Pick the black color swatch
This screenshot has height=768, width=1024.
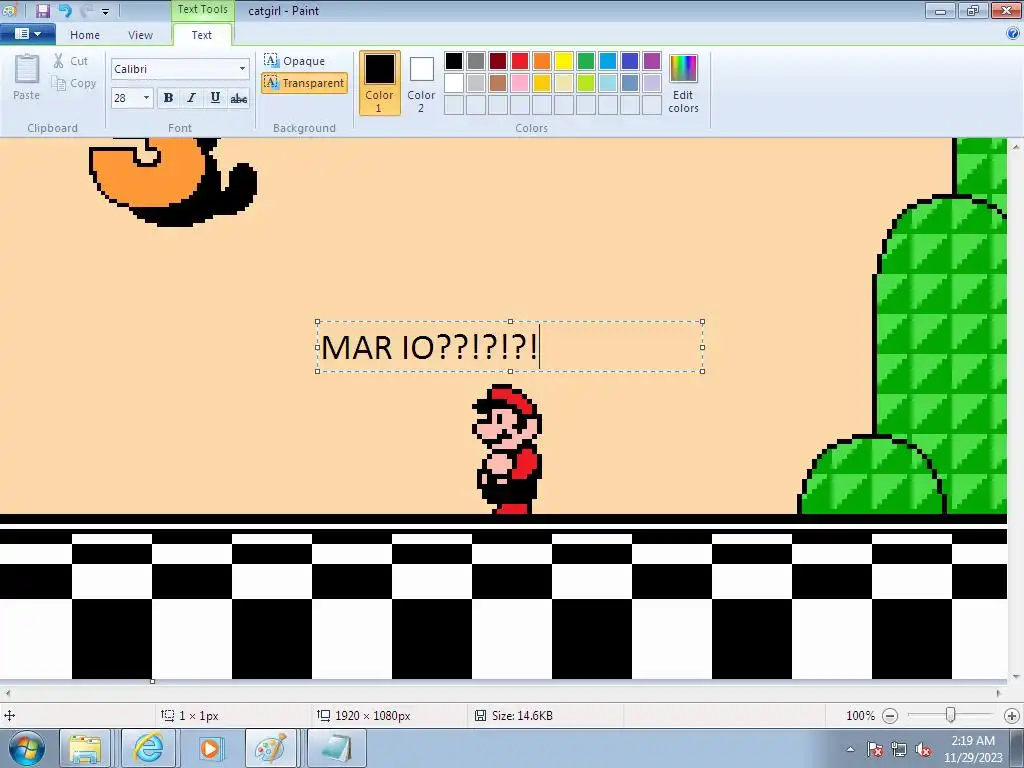pyautogui.click(x=454, y=61)
